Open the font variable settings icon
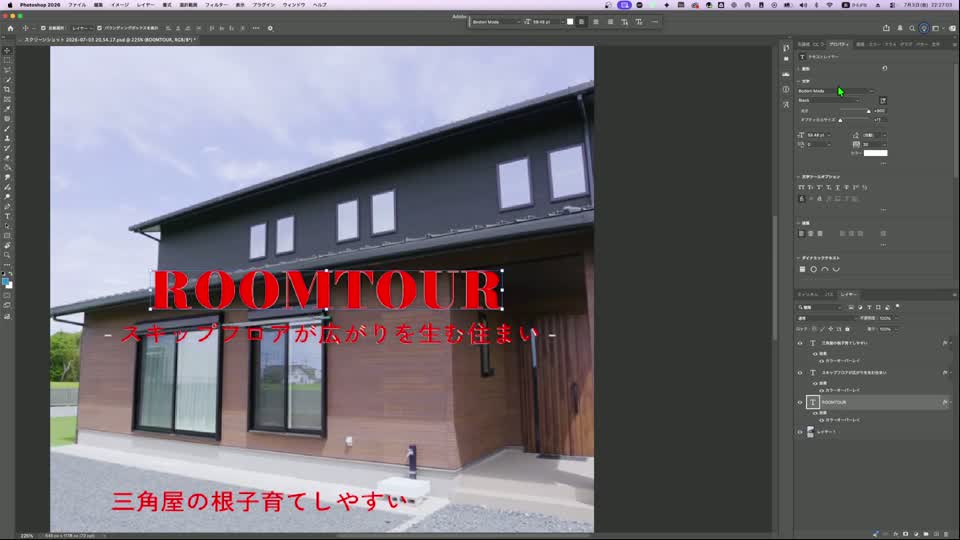Viewport: 960px width, 540px height. (883, 100)
